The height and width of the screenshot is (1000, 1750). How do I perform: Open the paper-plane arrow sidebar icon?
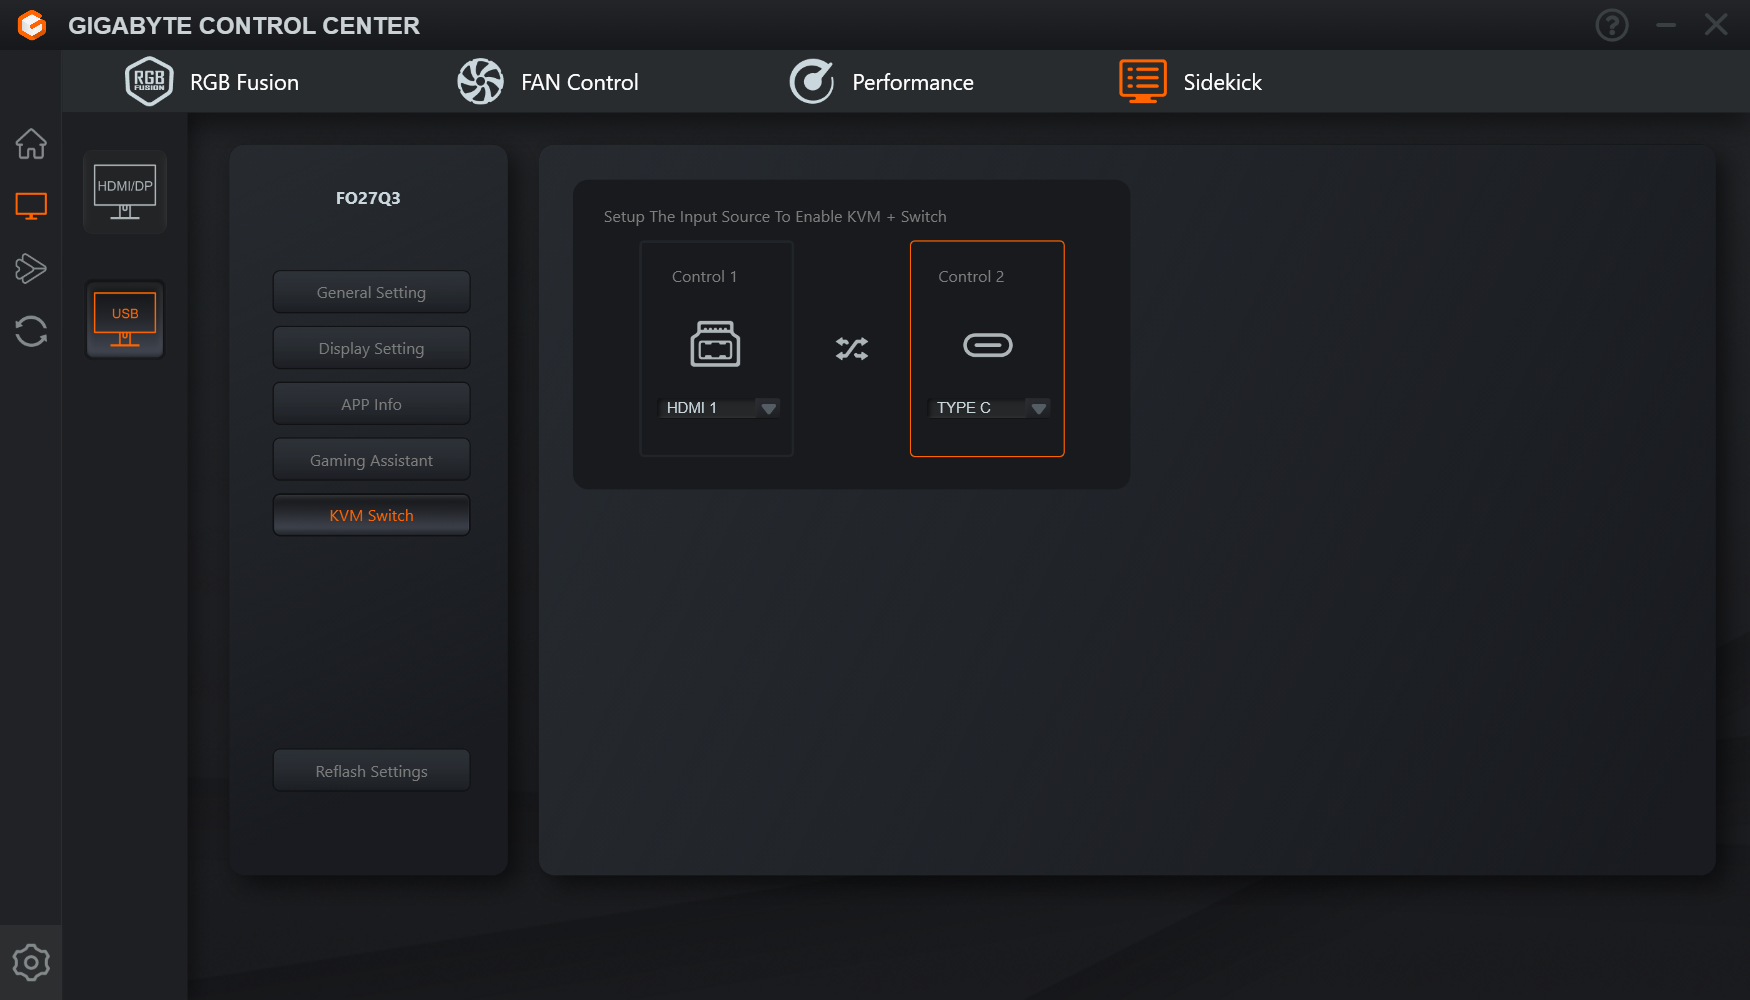pos(31,268)
